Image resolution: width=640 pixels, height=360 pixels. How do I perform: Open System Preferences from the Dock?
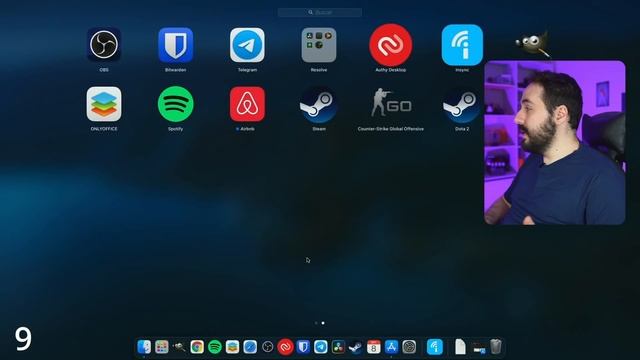[409, 347]
